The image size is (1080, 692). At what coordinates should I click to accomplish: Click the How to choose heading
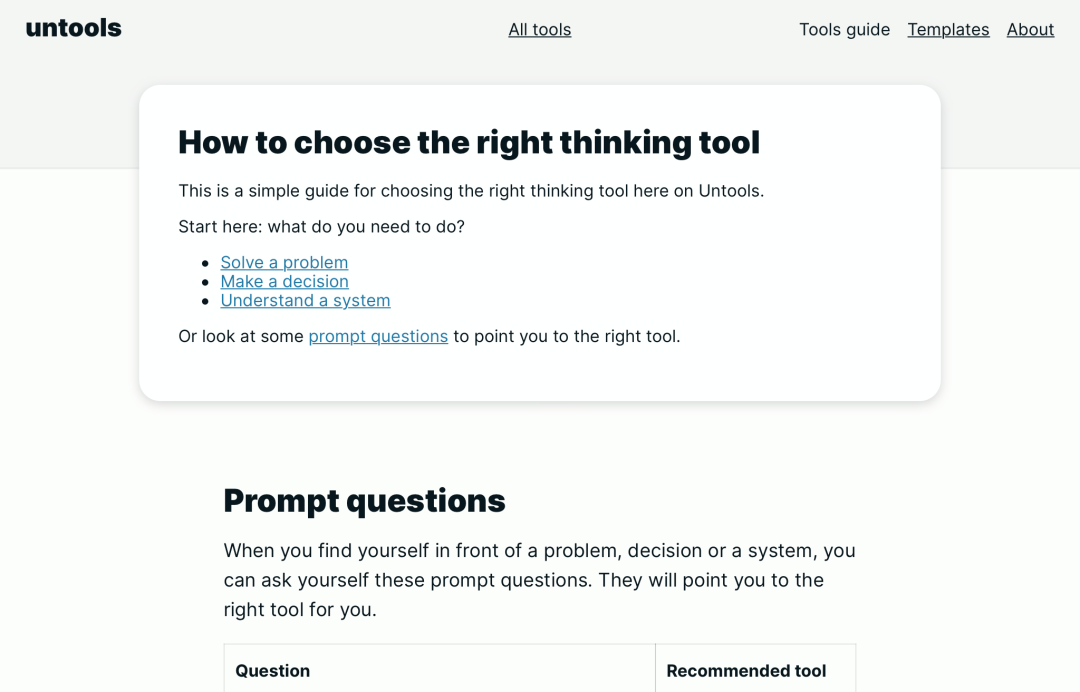pos(468,143)
